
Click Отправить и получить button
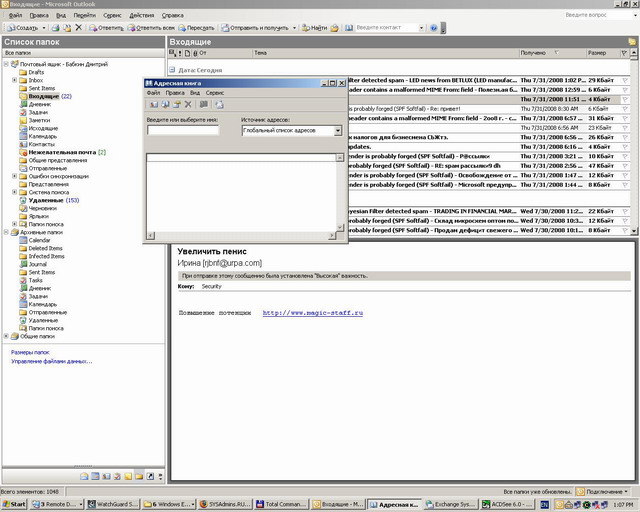[x=255, y=28]
